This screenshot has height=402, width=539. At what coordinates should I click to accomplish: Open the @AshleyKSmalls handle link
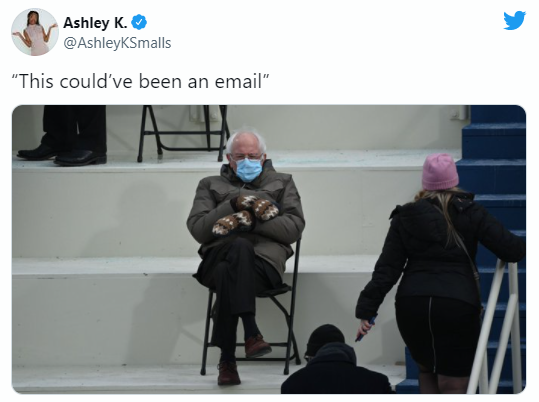point(117,43)
